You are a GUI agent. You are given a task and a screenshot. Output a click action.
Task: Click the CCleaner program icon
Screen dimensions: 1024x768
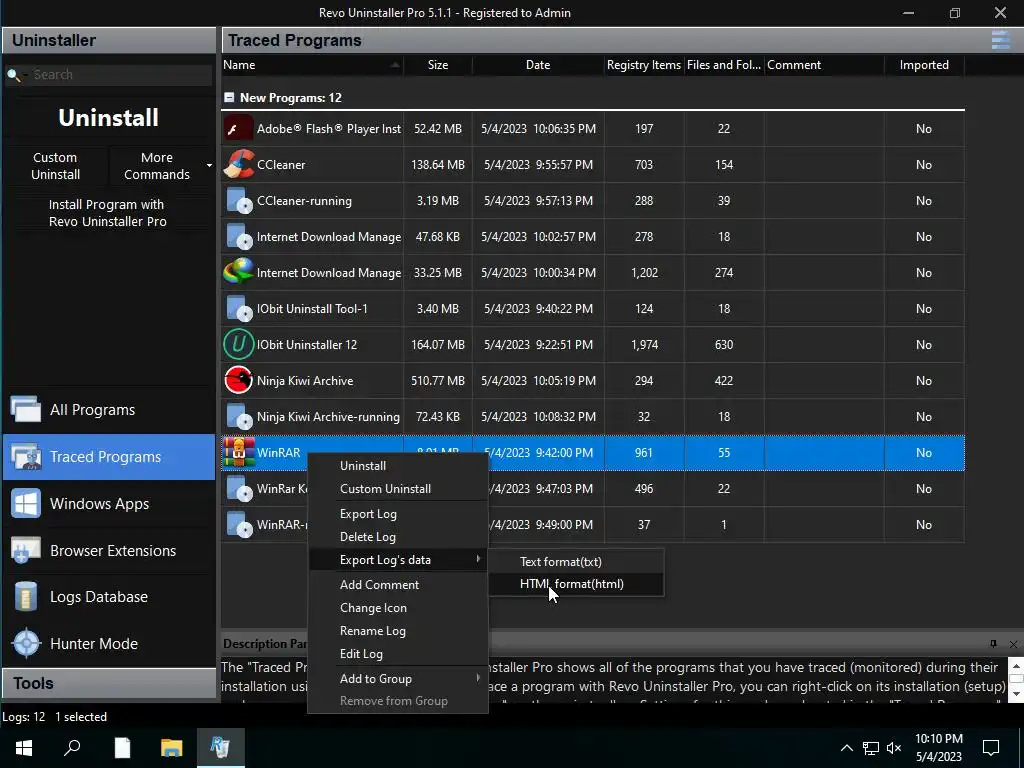pyautogui.click(x=238, y=165)
